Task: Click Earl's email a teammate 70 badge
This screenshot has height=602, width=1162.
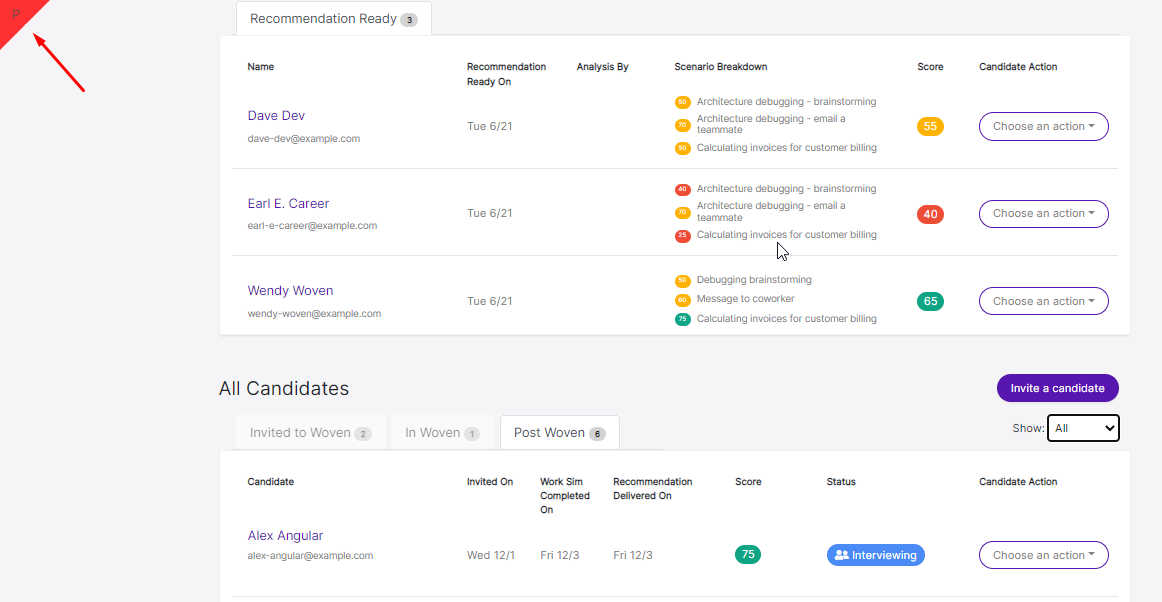Action: pyautogui.click(x=683, y=212)
